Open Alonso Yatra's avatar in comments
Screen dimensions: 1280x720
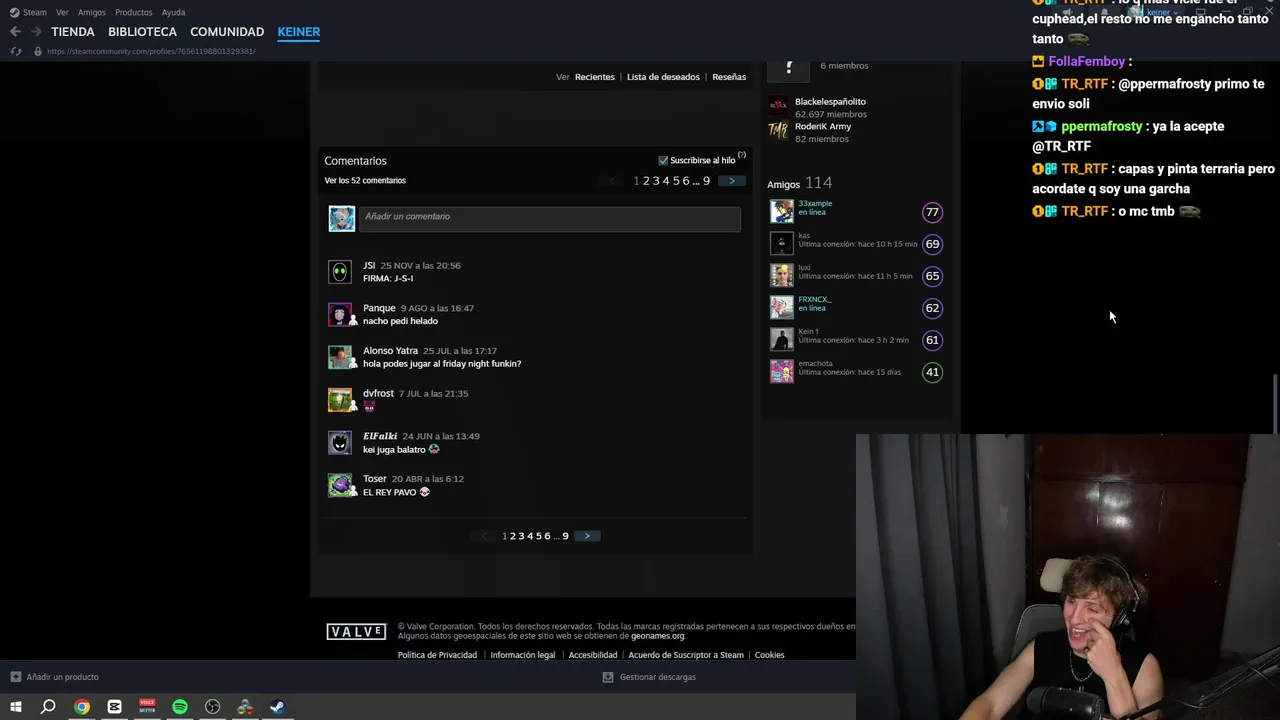340,357
